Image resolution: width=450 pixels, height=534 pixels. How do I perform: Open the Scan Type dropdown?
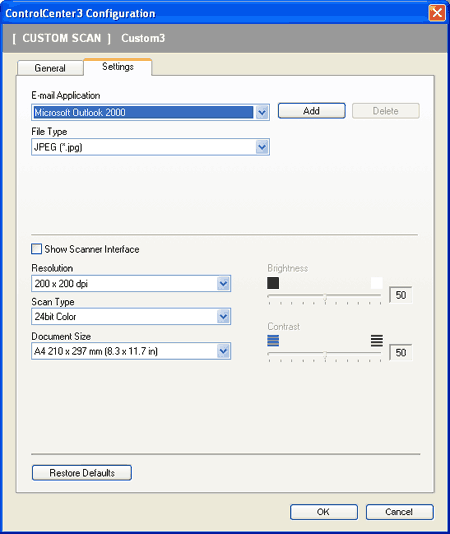131,316
